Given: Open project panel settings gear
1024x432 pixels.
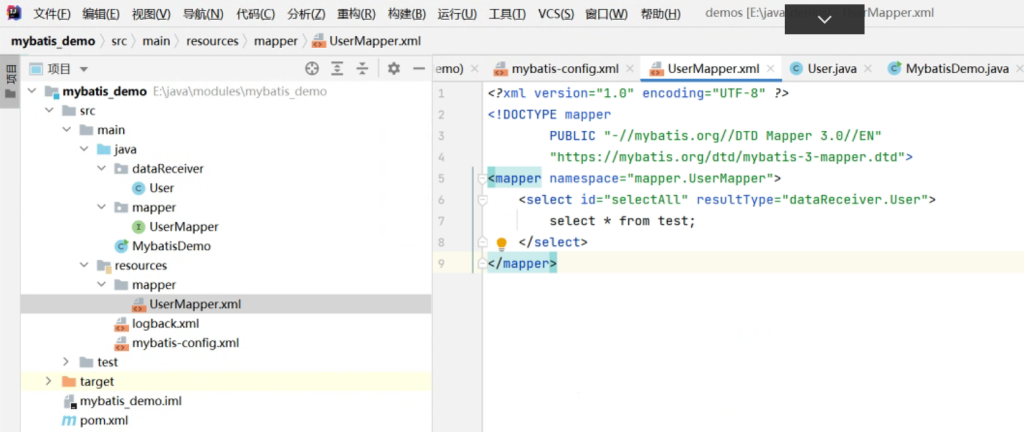Looking at the screenshot, I should [393, 69].
